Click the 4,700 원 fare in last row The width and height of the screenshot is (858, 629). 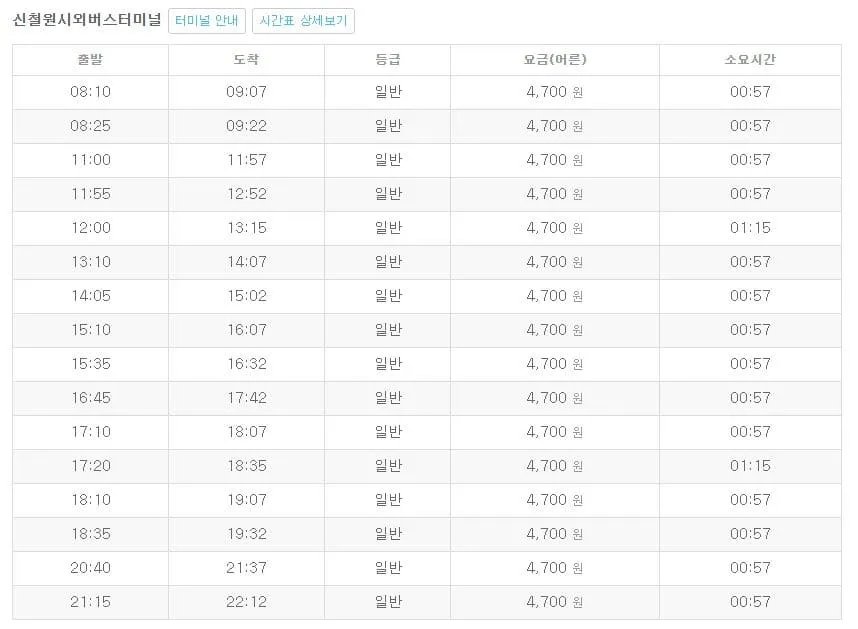(540, 600)
